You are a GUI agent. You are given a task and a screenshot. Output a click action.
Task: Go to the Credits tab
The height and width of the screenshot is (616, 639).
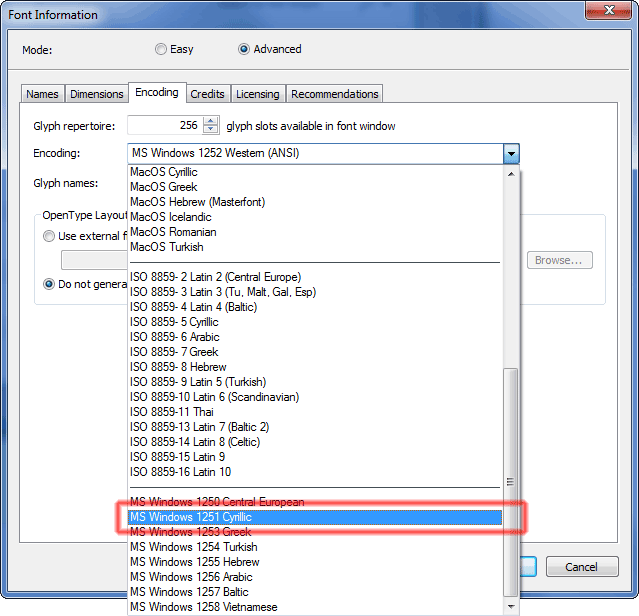[208, 94]
